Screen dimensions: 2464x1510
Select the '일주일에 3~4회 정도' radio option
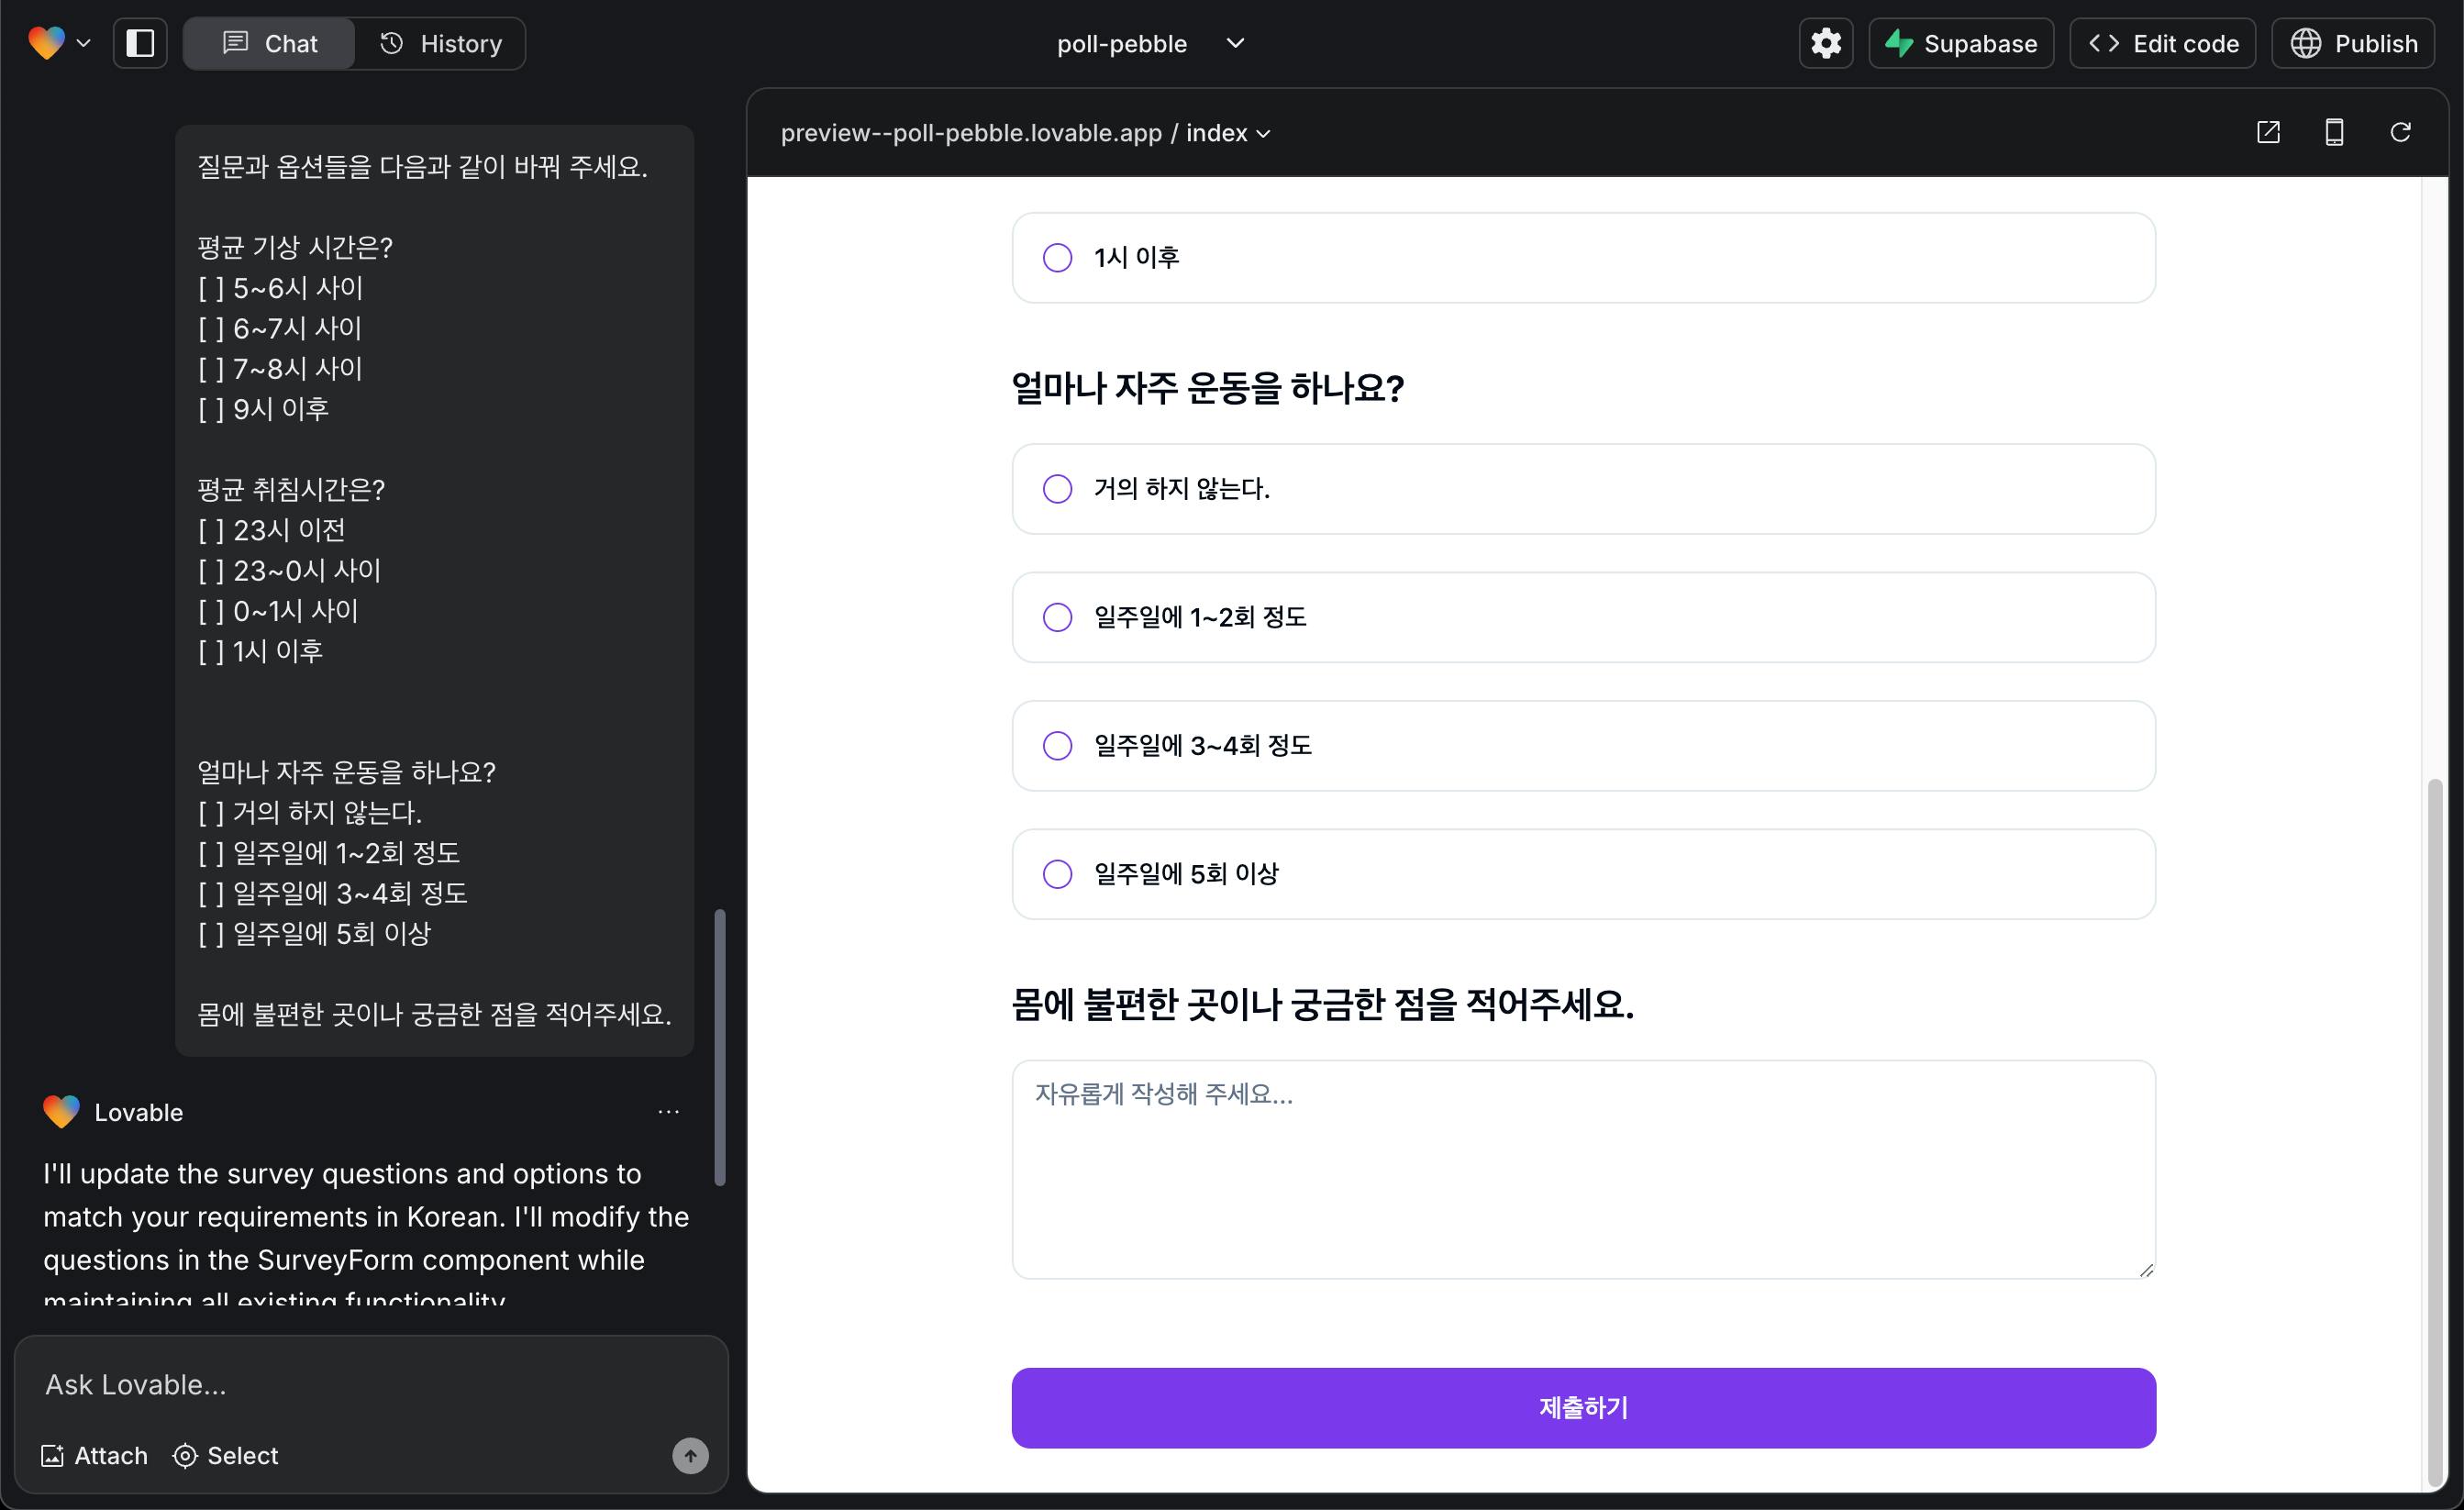[x=1057, y=746]
